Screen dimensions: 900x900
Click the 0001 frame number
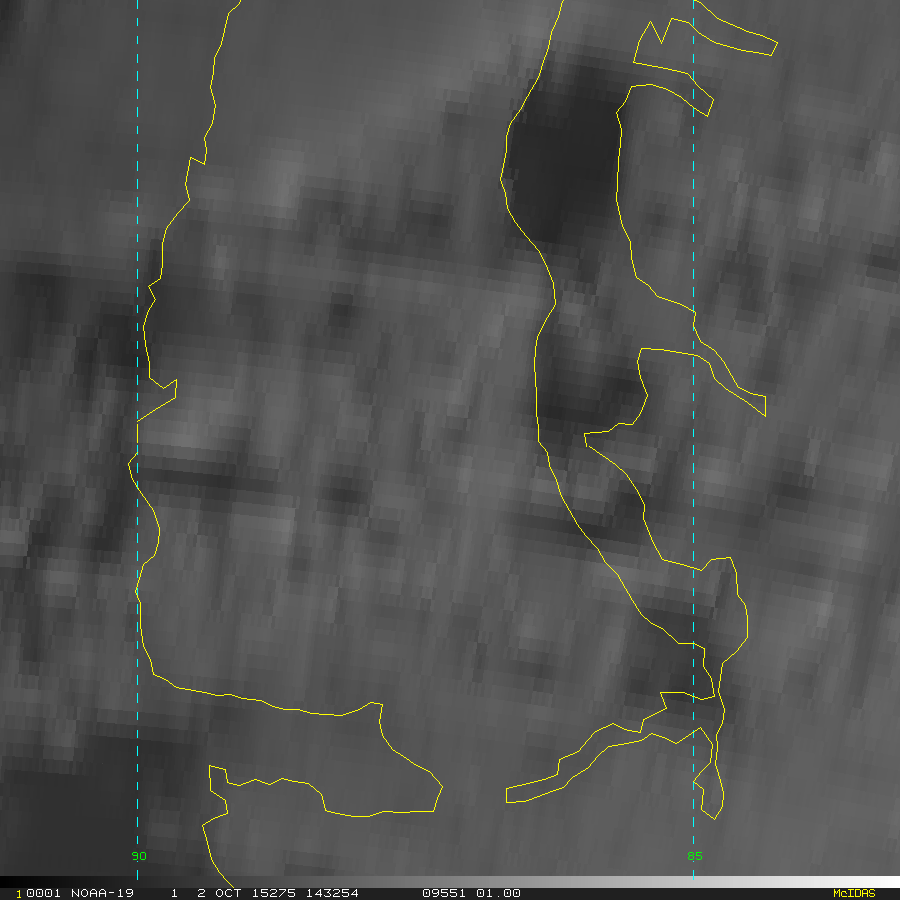(43, 893)
